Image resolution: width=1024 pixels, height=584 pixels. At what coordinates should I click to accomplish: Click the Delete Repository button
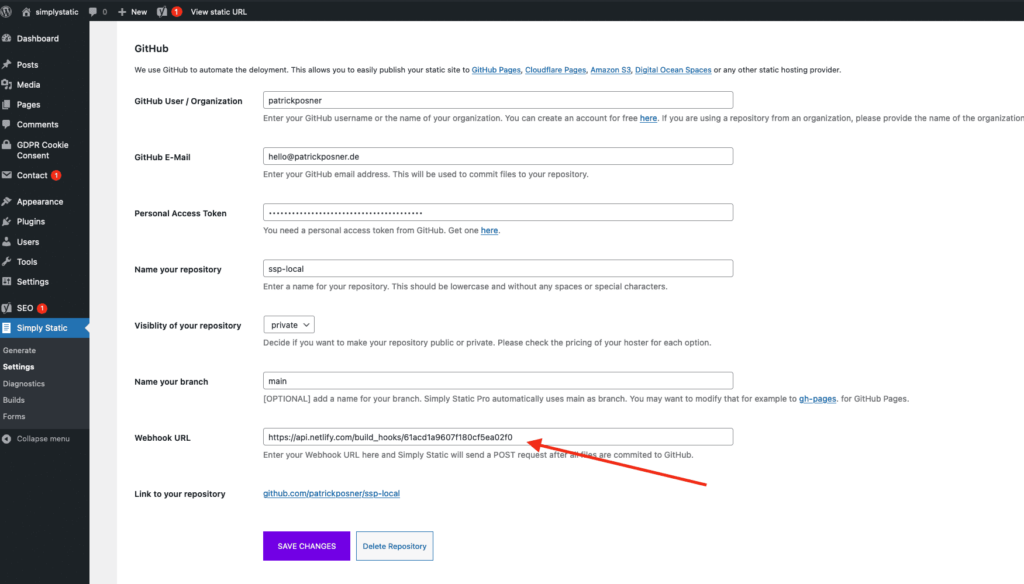click(x=394, y=546)
